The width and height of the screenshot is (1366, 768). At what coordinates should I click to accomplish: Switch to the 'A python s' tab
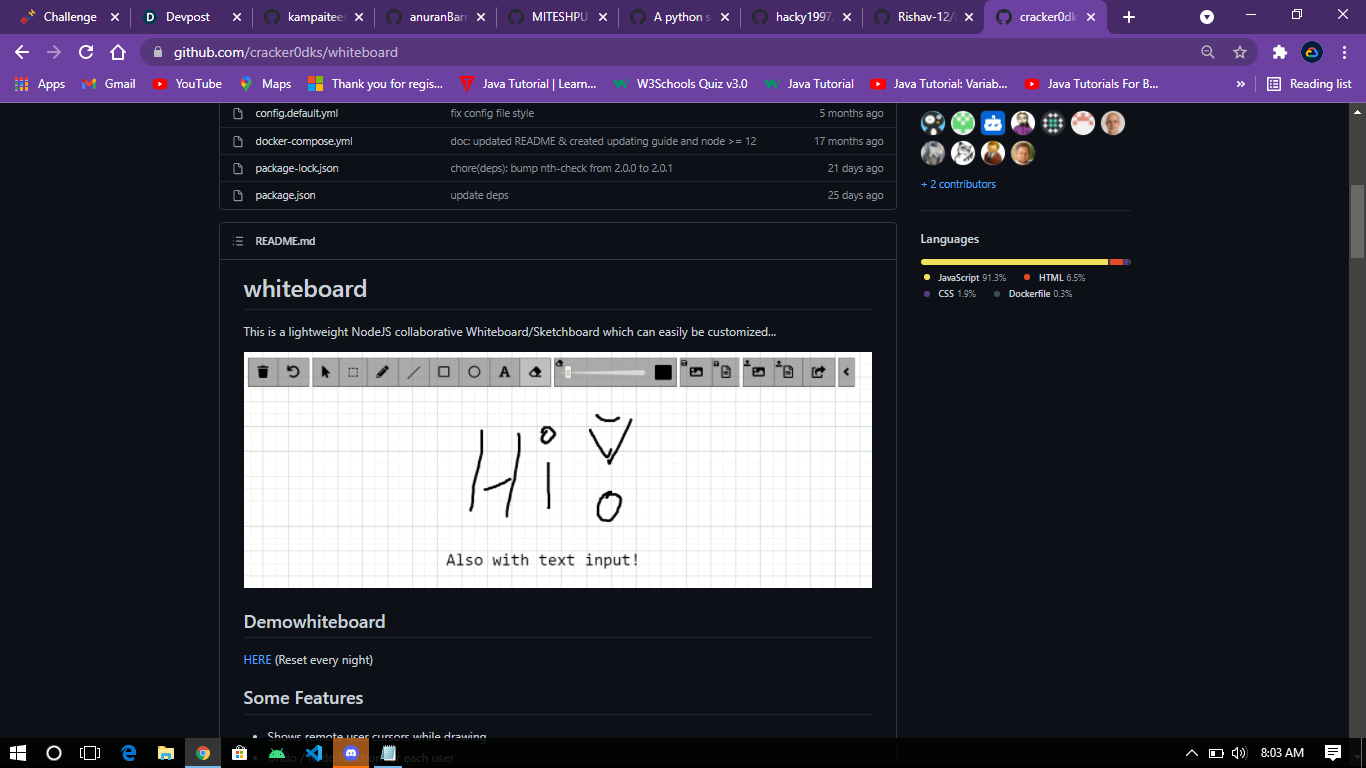click(x=680, y=17)
